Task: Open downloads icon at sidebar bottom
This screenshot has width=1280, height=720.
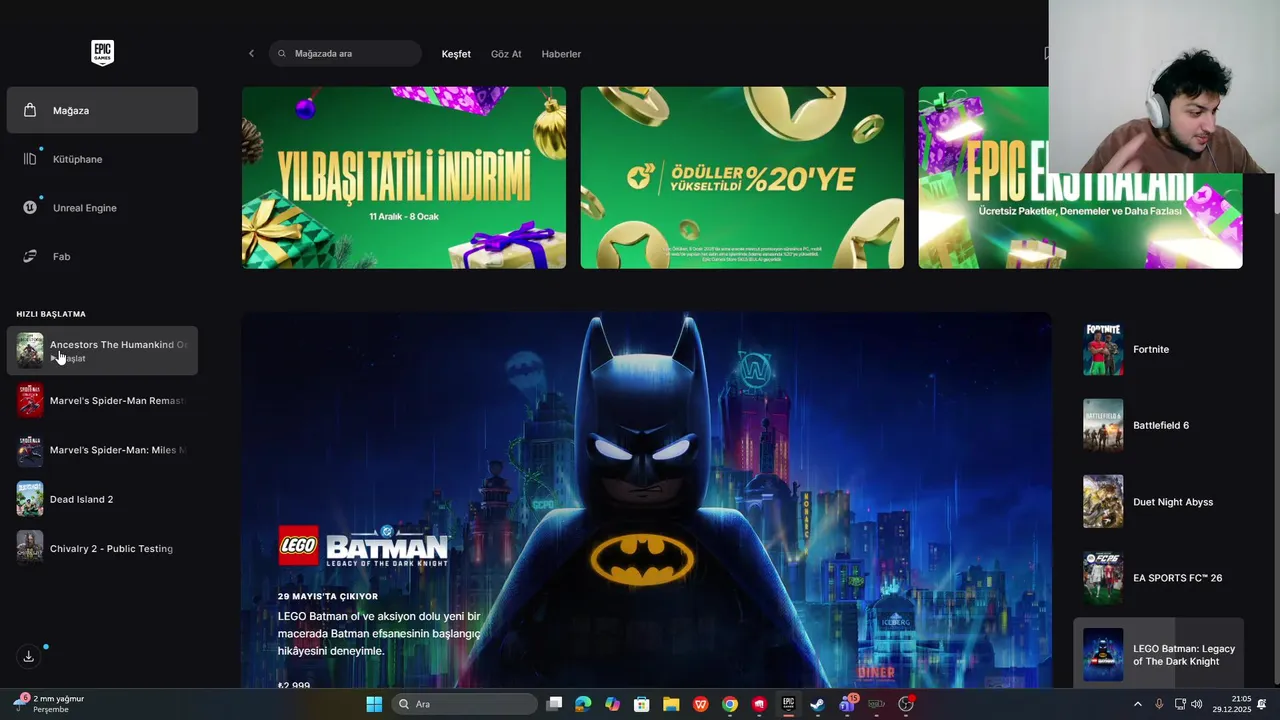Action: tap(29, 656)
